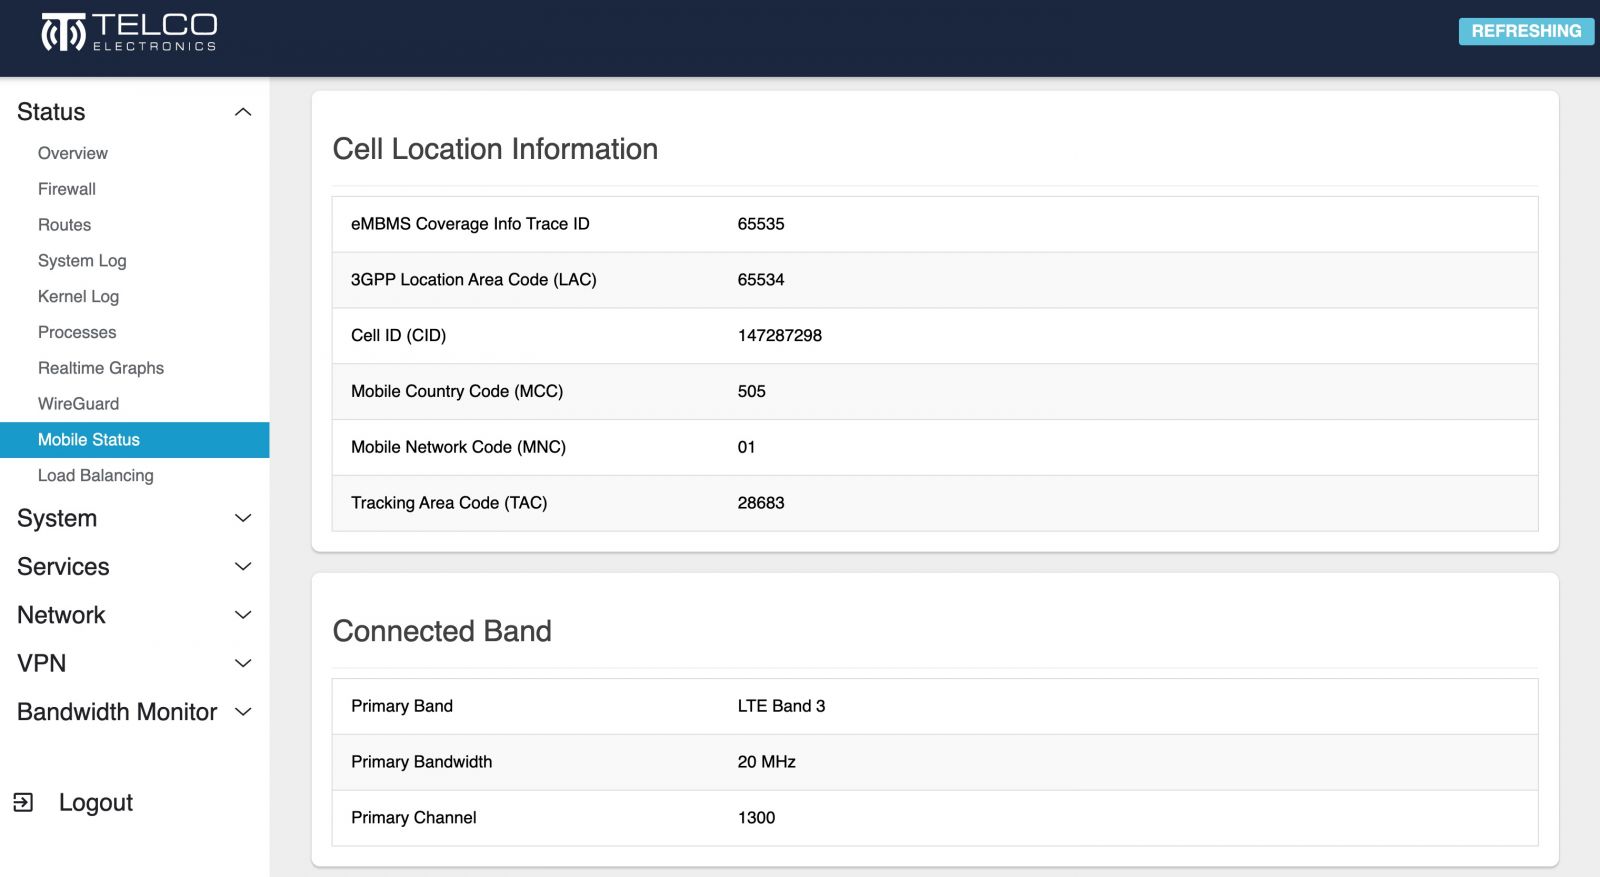Click the Primary Band label
Image resolution: width=1600 pixels, height=877 pixels.
[402, 706]
